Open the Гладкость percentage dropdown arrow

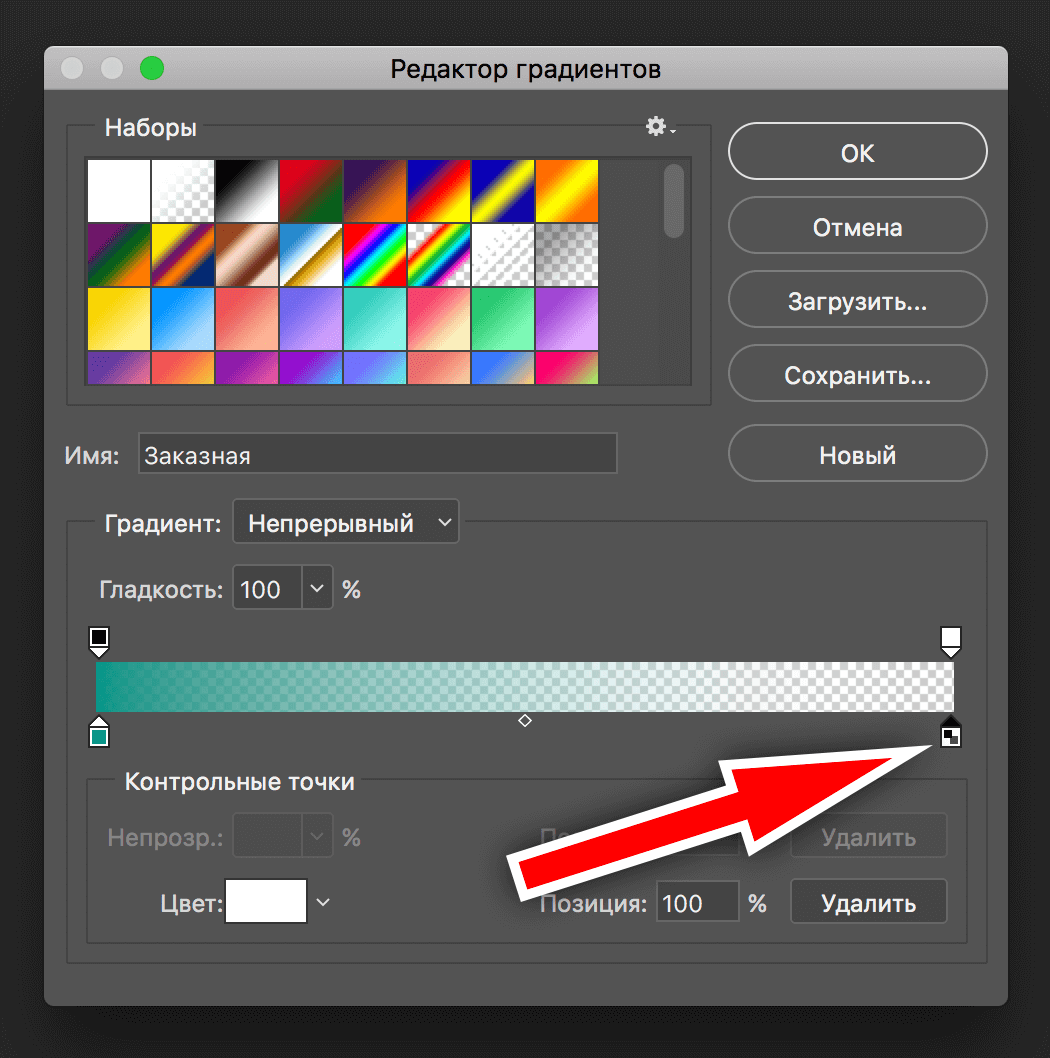pos(317,589)
